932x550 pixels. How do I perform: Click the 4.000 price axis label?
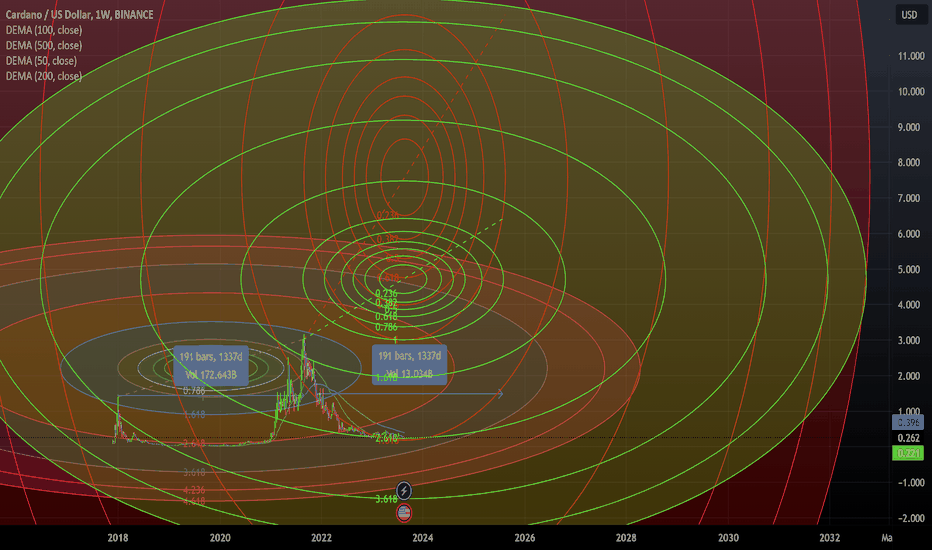point(911,305)
